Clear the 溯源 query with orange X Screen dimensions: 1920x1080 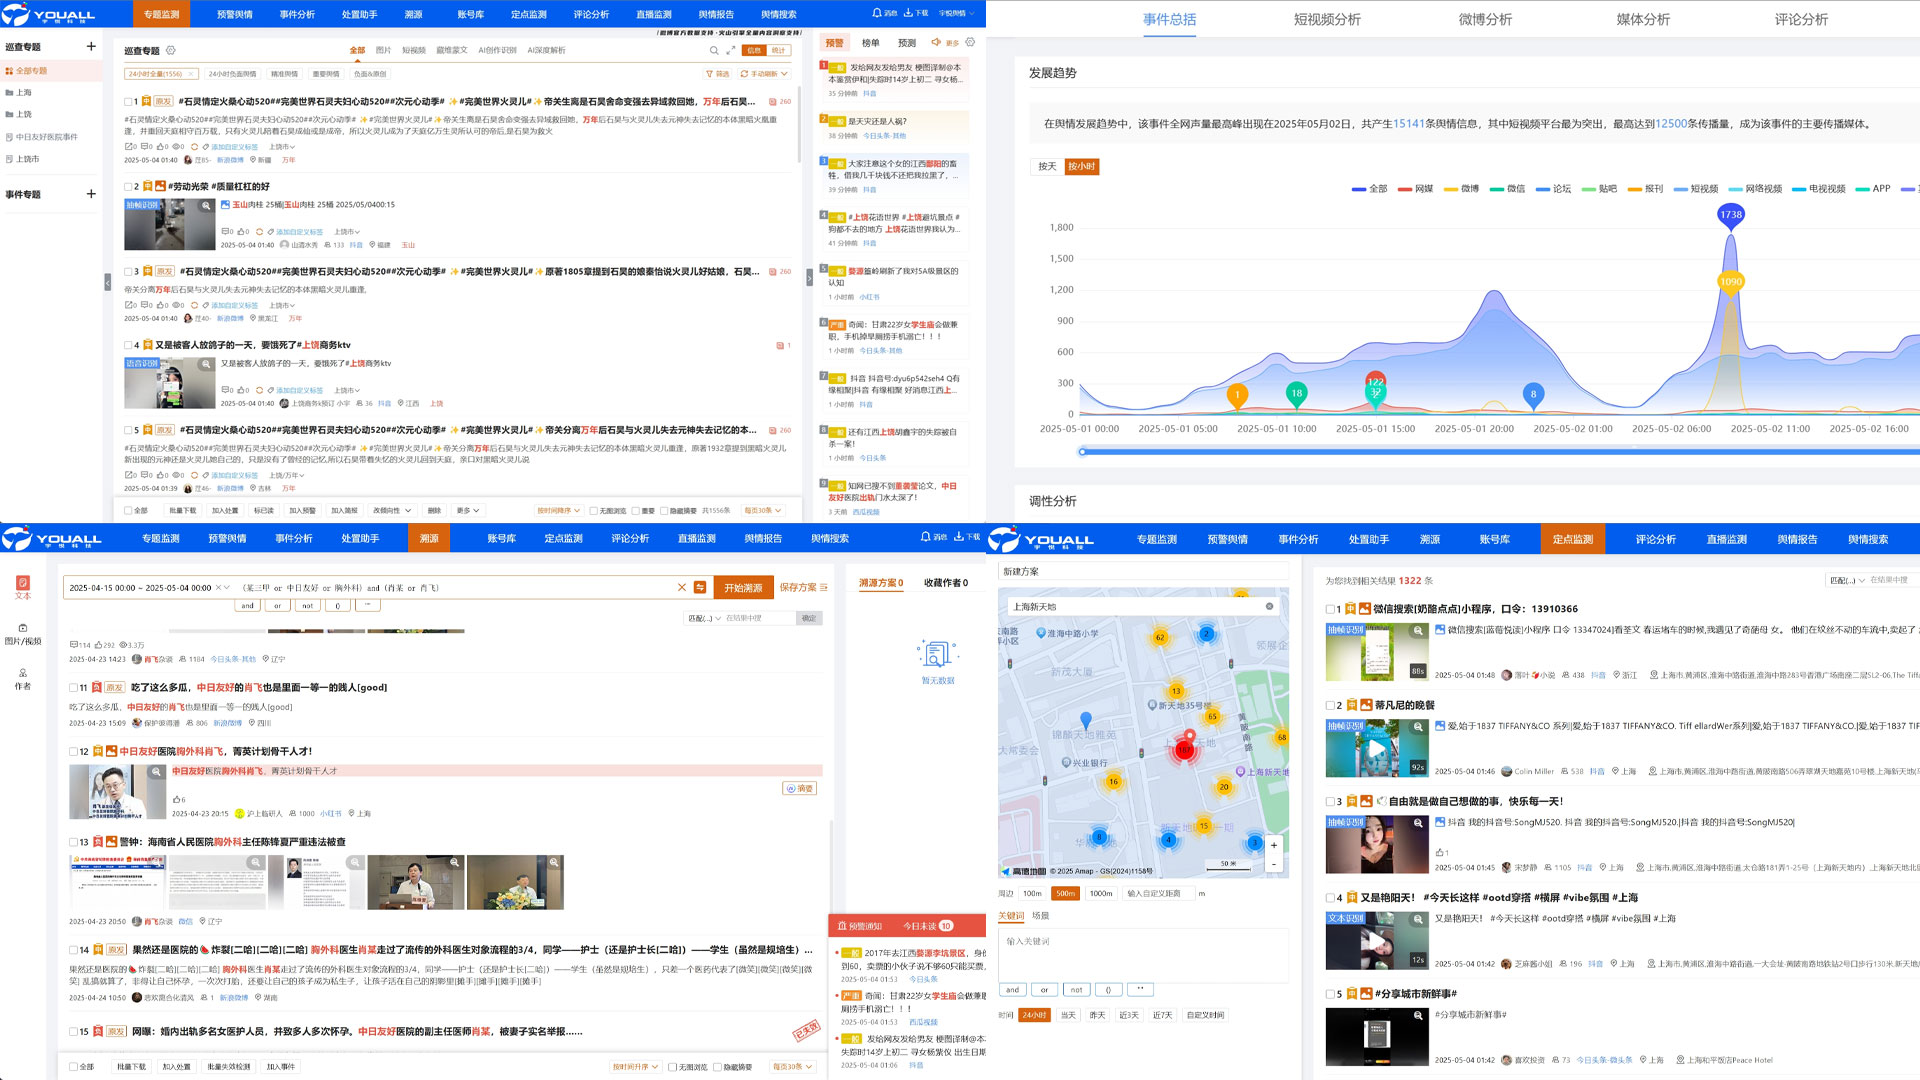tap(682, 588)
